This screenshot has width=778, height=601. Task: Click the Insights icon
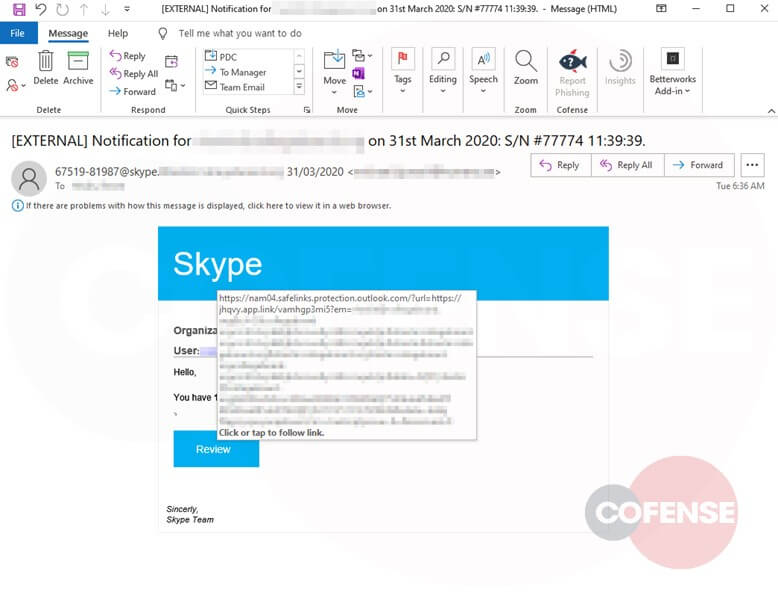click(620, 67)
